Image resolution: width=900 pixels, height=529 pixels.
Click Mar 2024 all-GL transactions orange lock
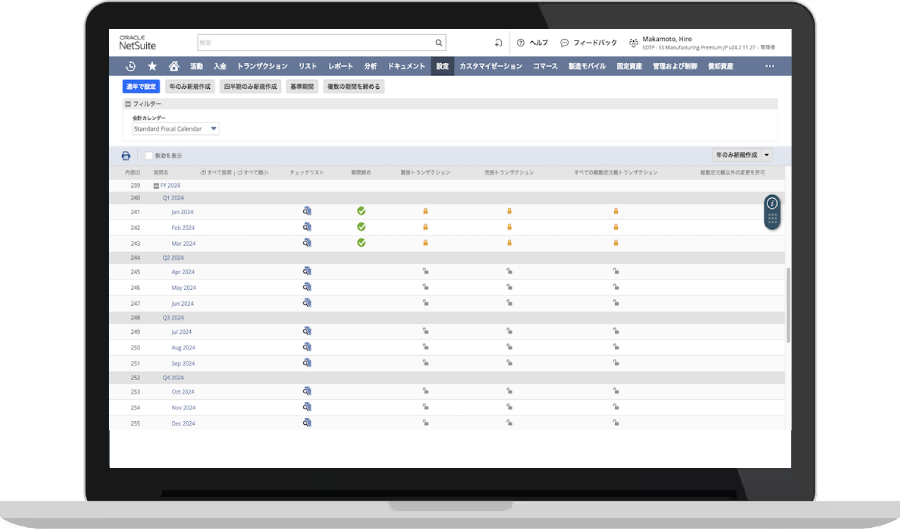616,243
